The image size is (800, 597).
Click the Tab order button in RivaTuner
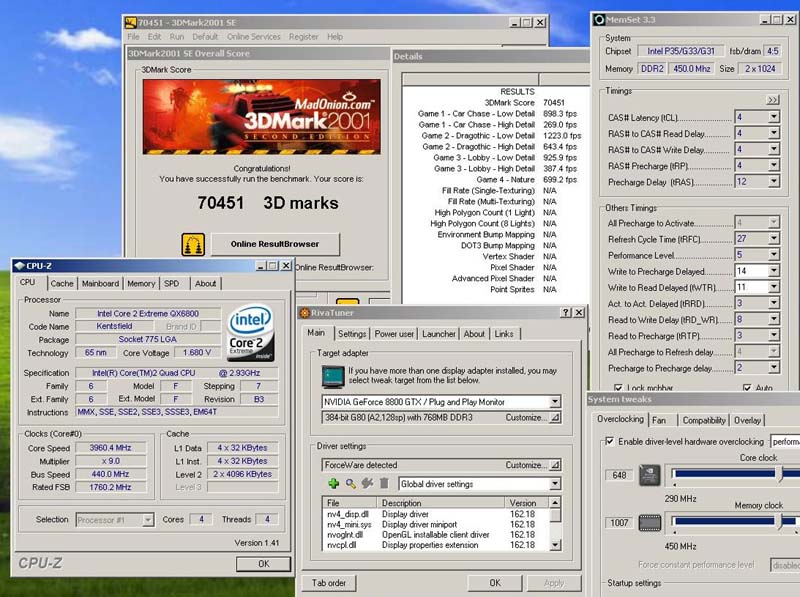pyautogui.click(x=329, y=583)
